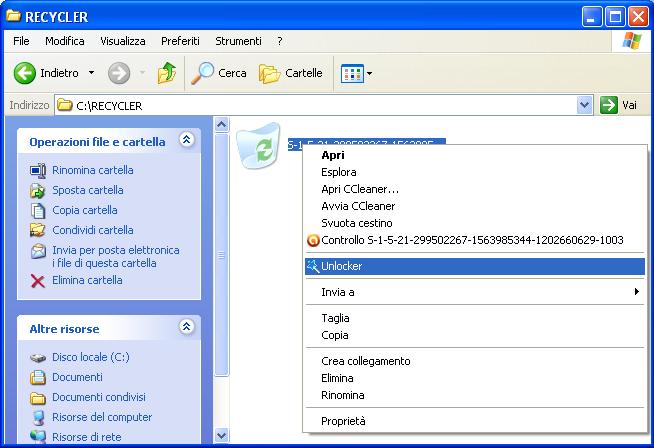Image resolution: width=654 pixels, height=448 pixels.
Task: Open the Cerca search magnifier
Action: point(202,73)
